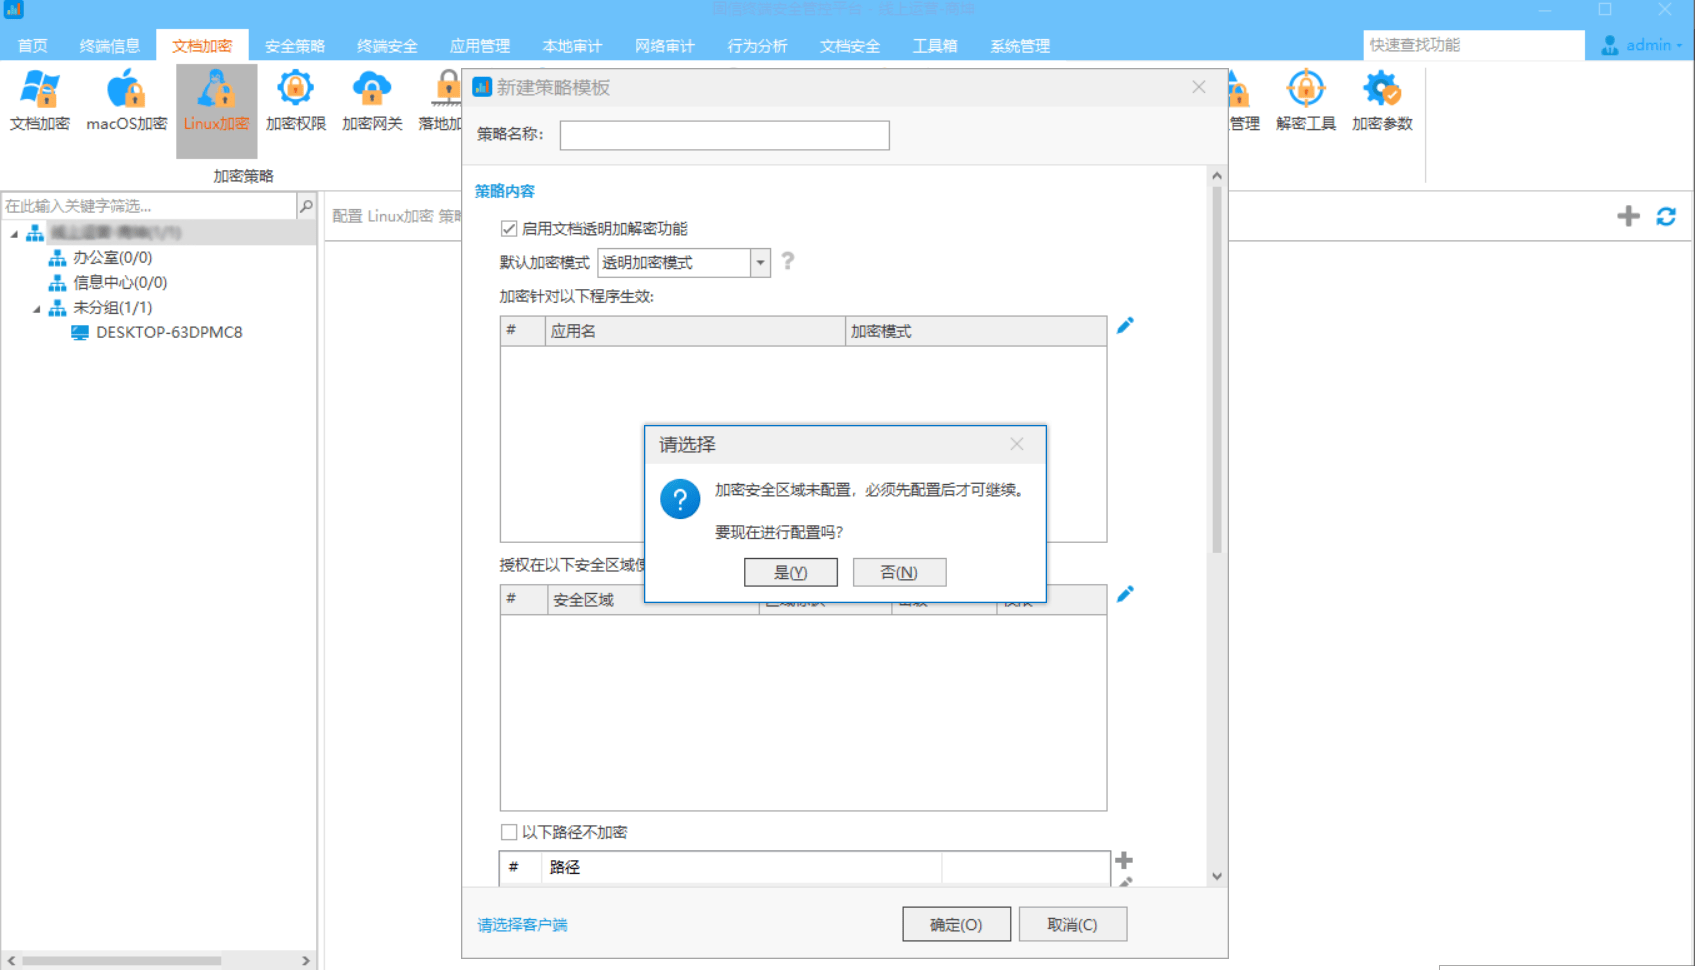Screen dimensions: 1695x970
Task: Edit the security zone list with the pencil icon
Action: (x=1125, y=594)
